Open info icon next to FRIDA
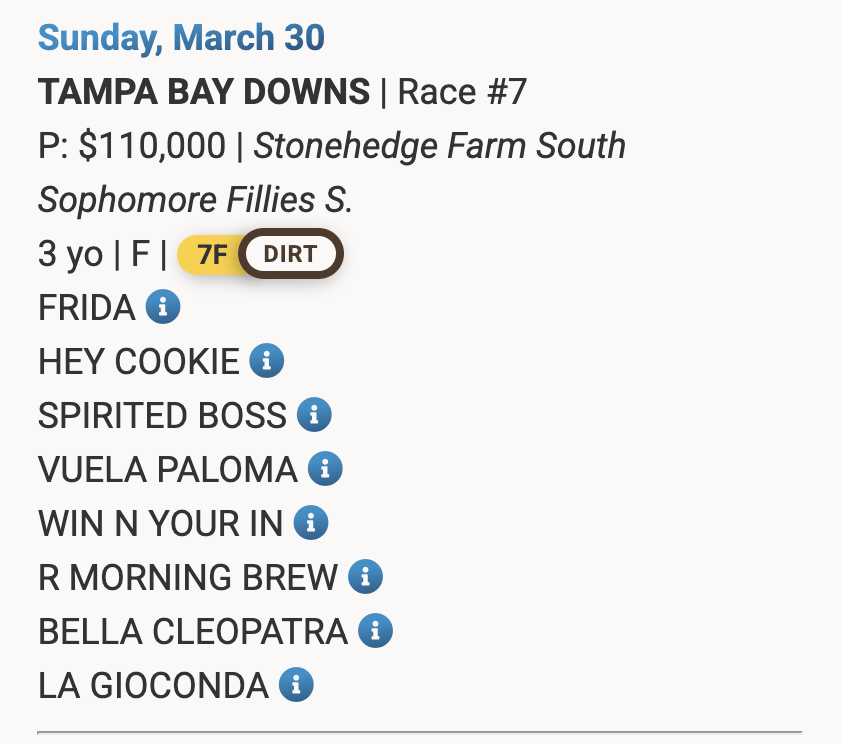 click(163, 307)
